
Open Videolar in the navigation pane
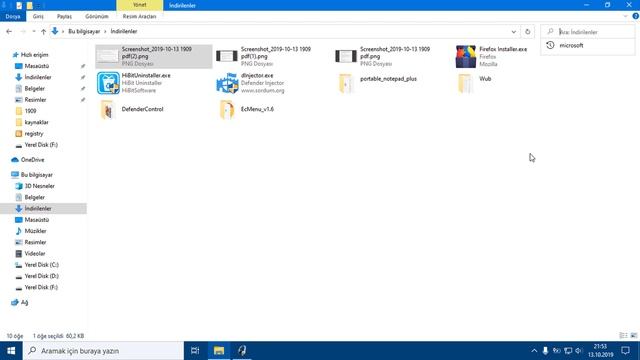[x=35, y=253]
